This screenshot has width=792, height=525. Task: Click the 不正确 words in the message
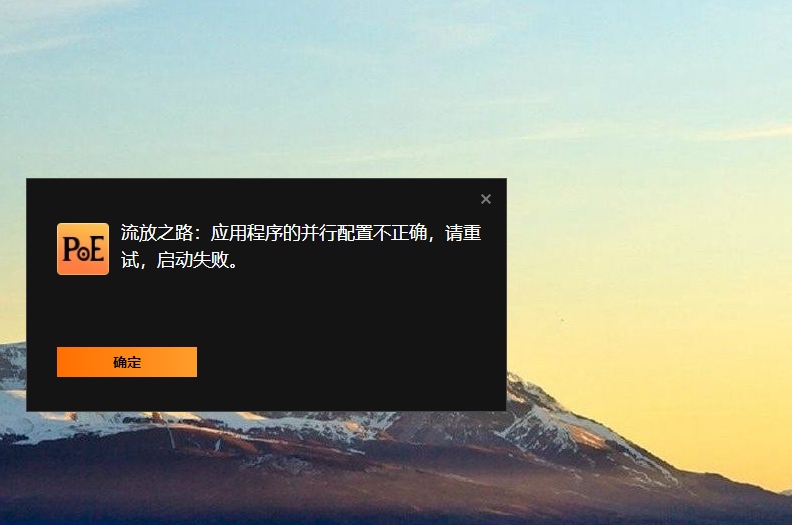click(x=400, y=233)
